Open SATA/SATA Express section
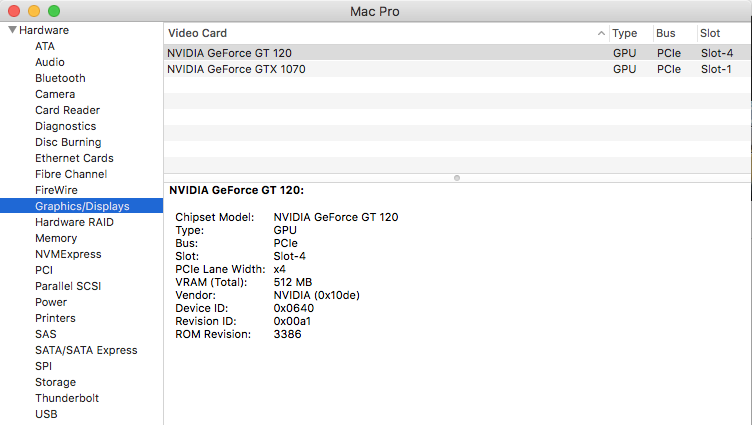 [x=86, y=350]
